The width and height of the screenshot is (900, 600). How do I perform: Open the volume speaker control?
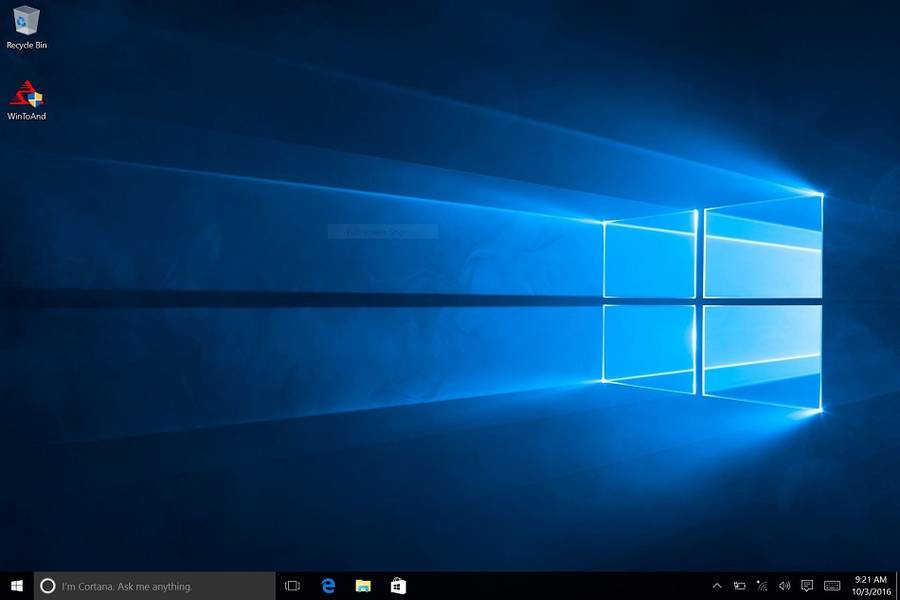[x=784, y=586]
